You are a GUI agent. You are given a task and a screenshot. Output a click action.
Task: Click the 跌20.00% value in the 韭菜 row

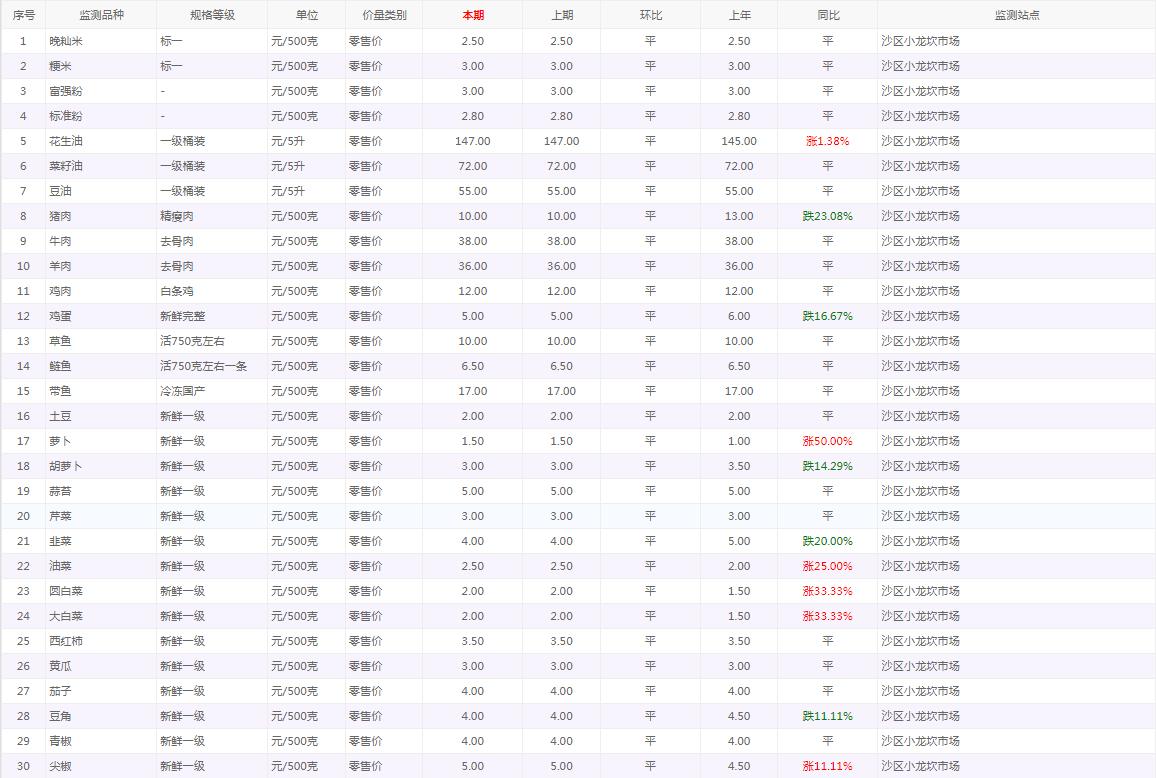(827, 541)
